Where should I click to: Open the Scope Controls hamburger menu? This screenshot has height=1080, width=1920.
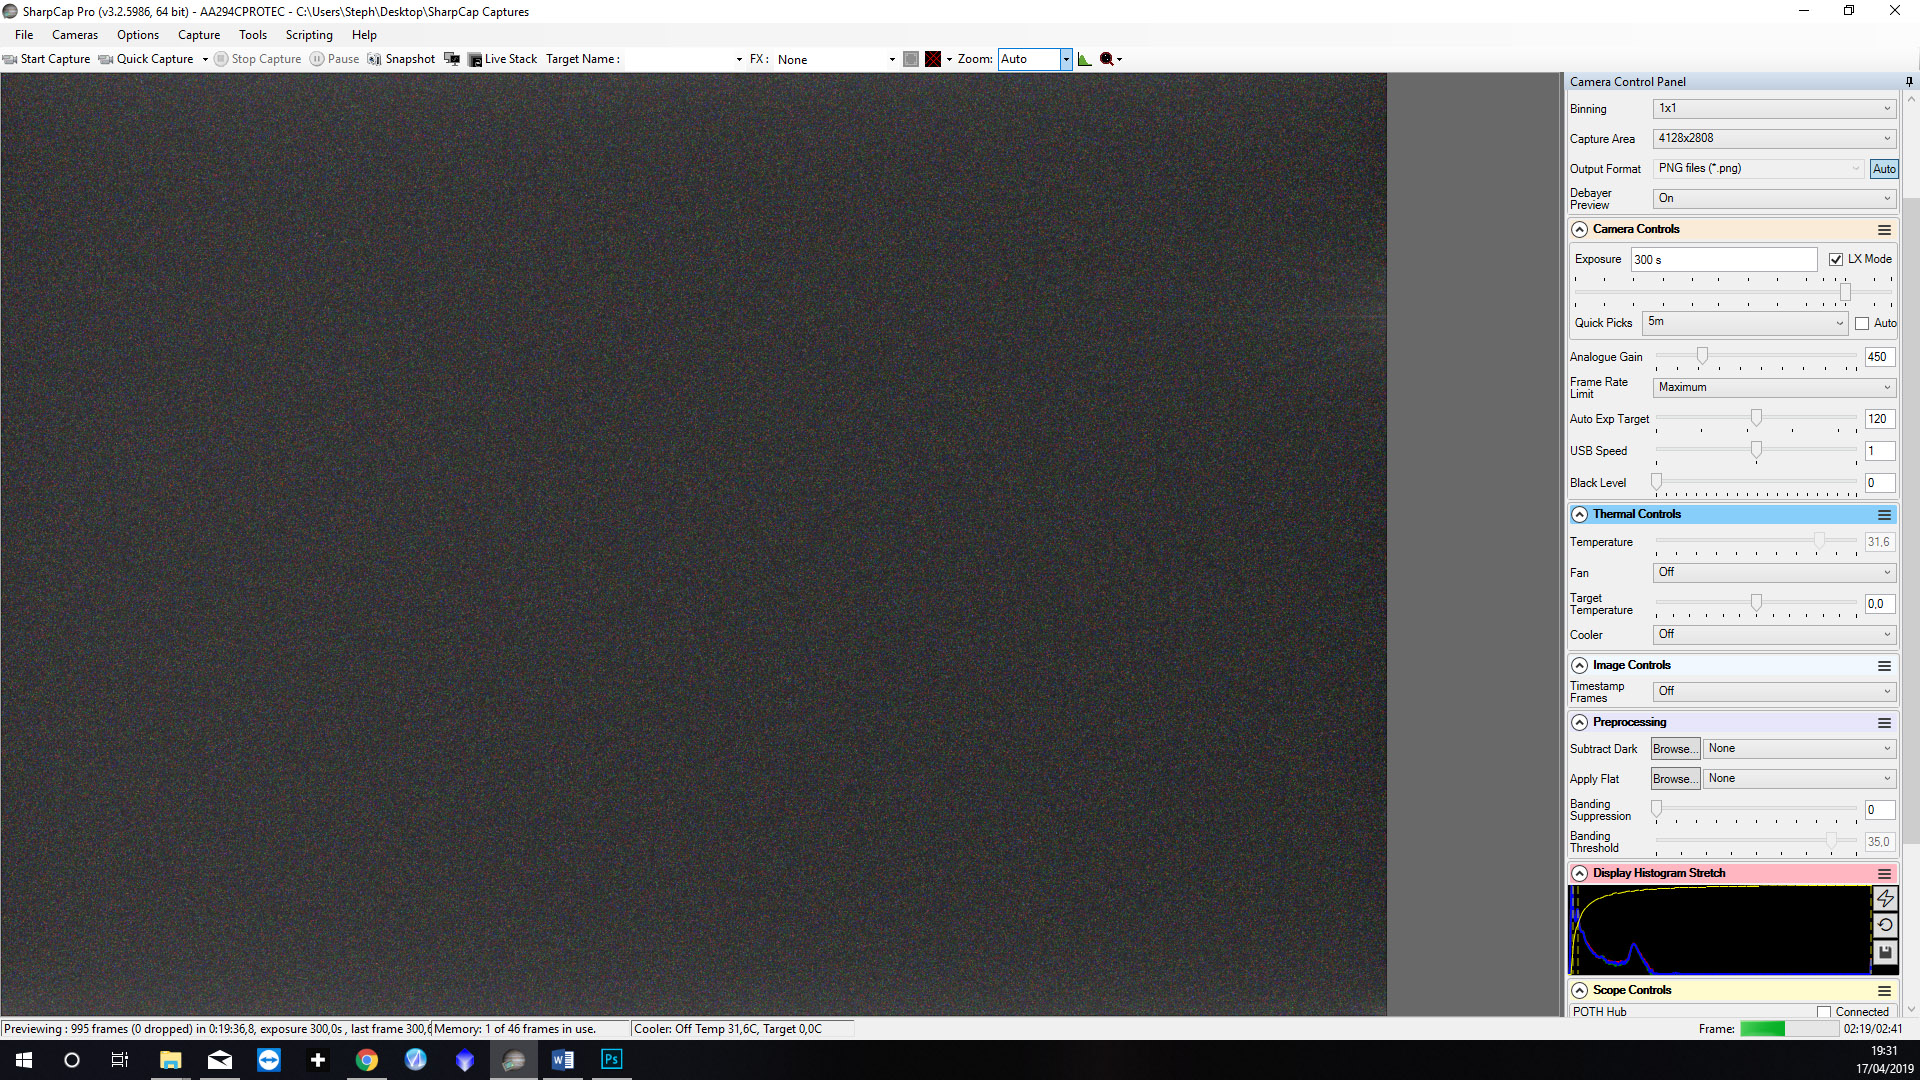1884,991
